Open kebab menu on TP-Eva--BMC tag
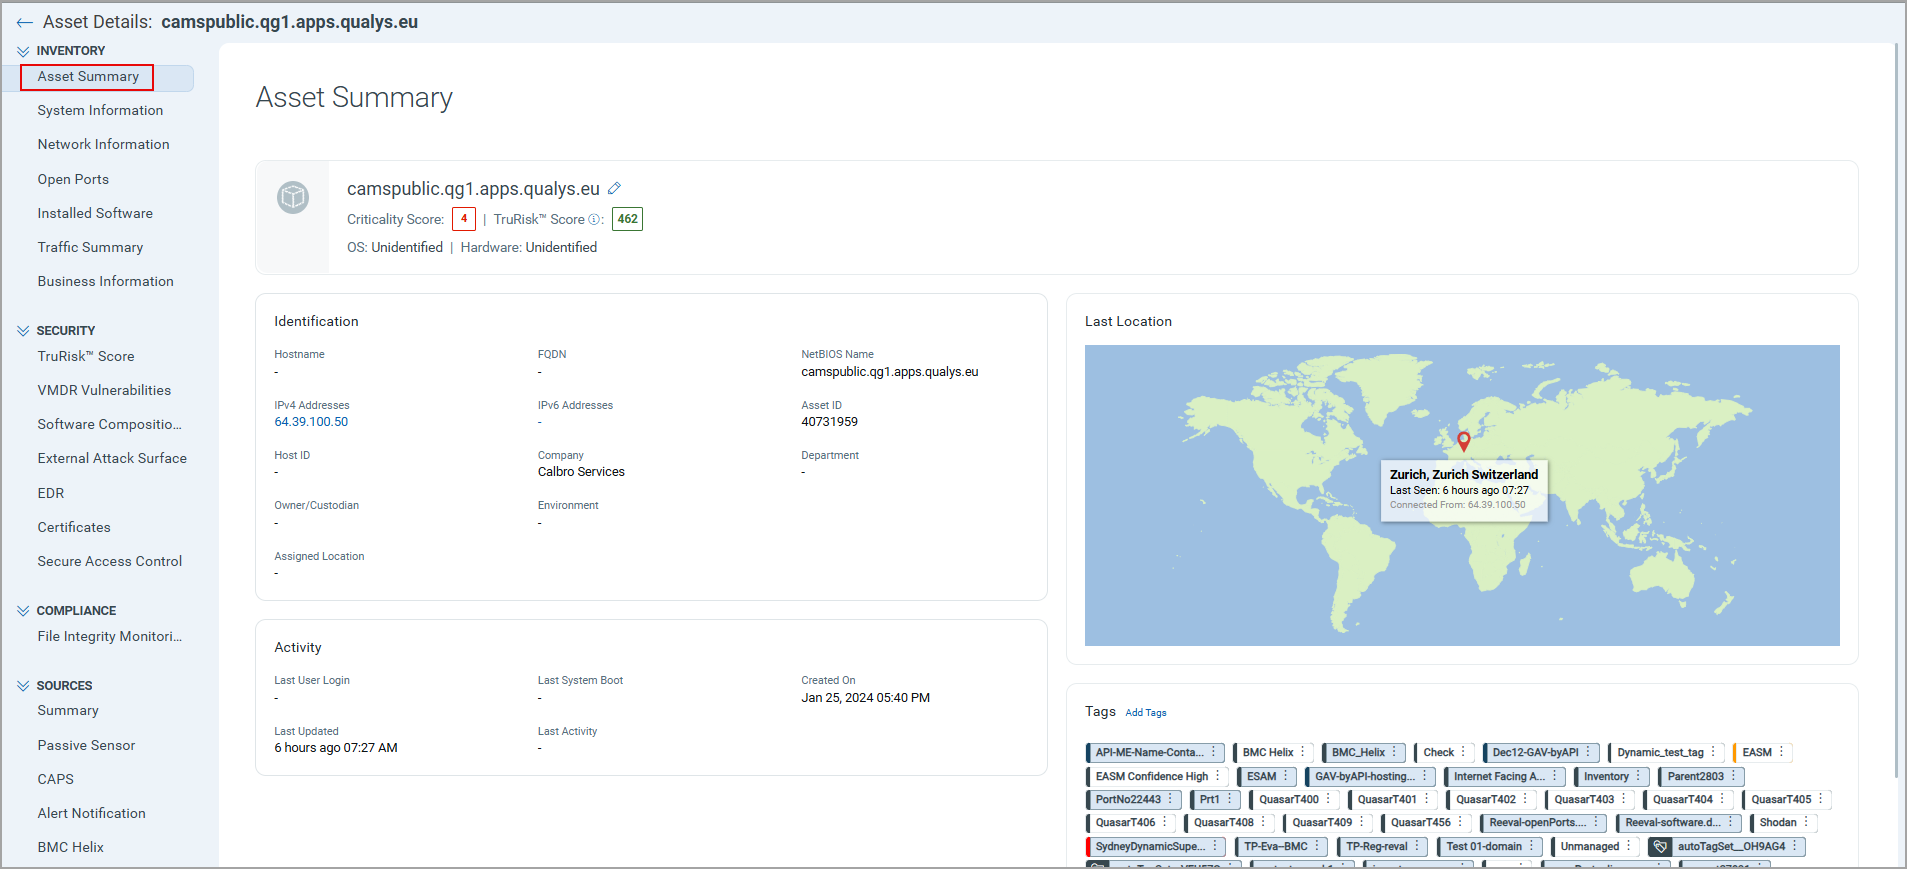This screenshot has width=1907, height=869. click(x=1317, y=846)
